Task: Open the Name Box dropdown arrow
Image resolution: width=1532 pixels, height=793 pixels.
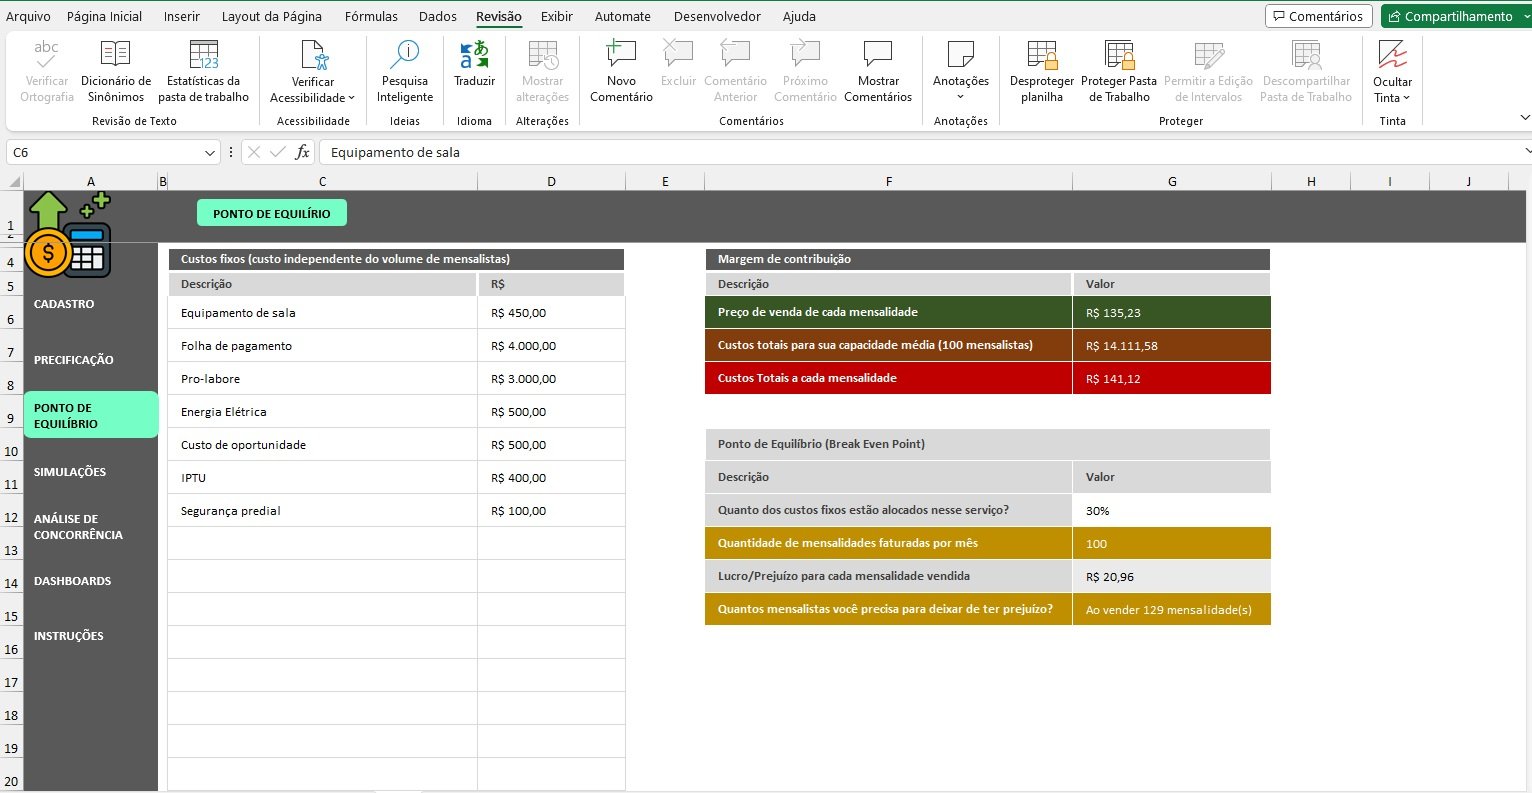Action: pyautogui.click(x=210, y=153)
